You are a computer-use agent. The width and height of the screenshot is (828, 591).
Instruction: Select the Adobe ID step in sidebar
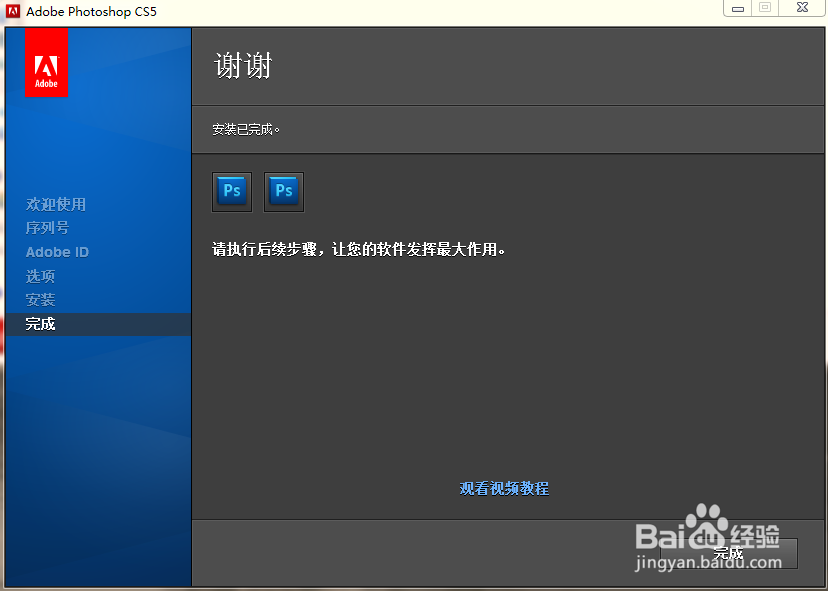coord(57,252)
